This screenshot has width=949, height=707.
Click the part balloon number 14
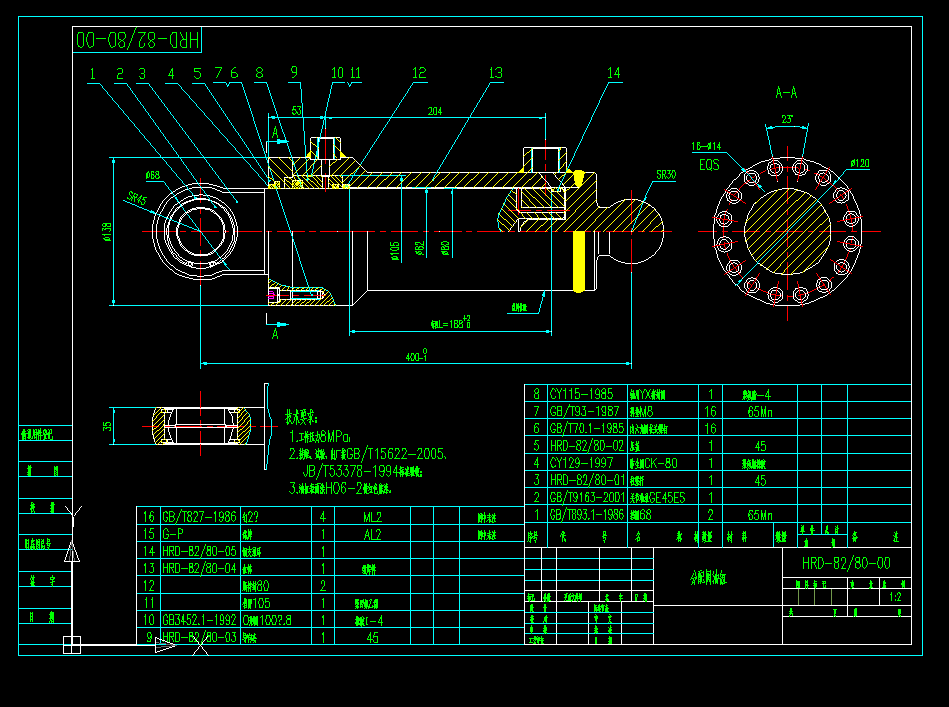click(x=613, y=72)
